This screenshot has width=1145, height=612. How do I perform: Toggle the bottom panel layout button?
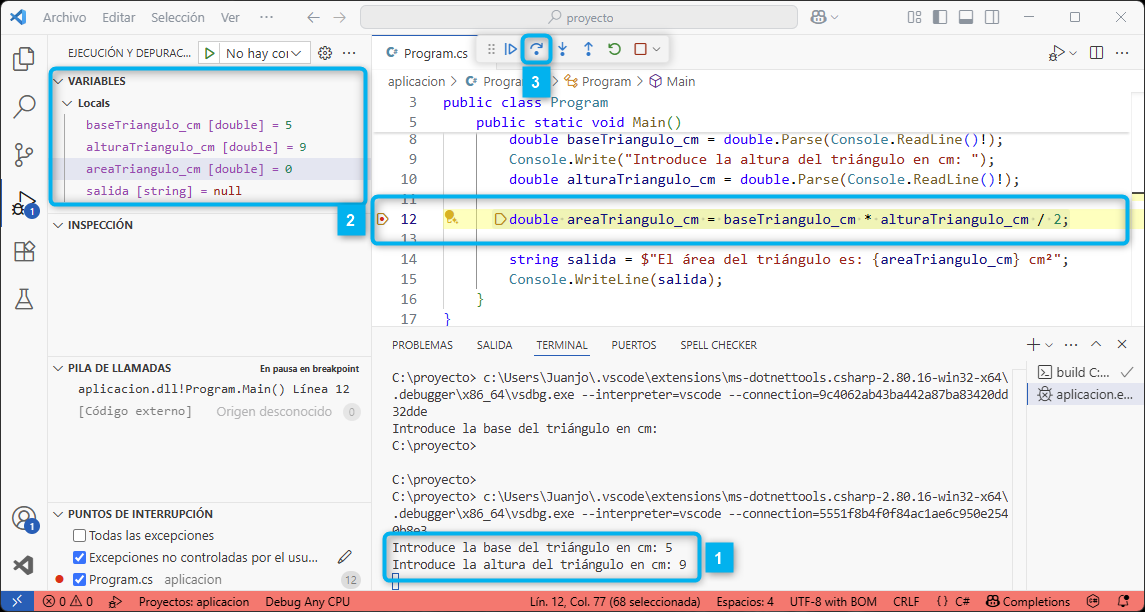click(x=965, y=18)
